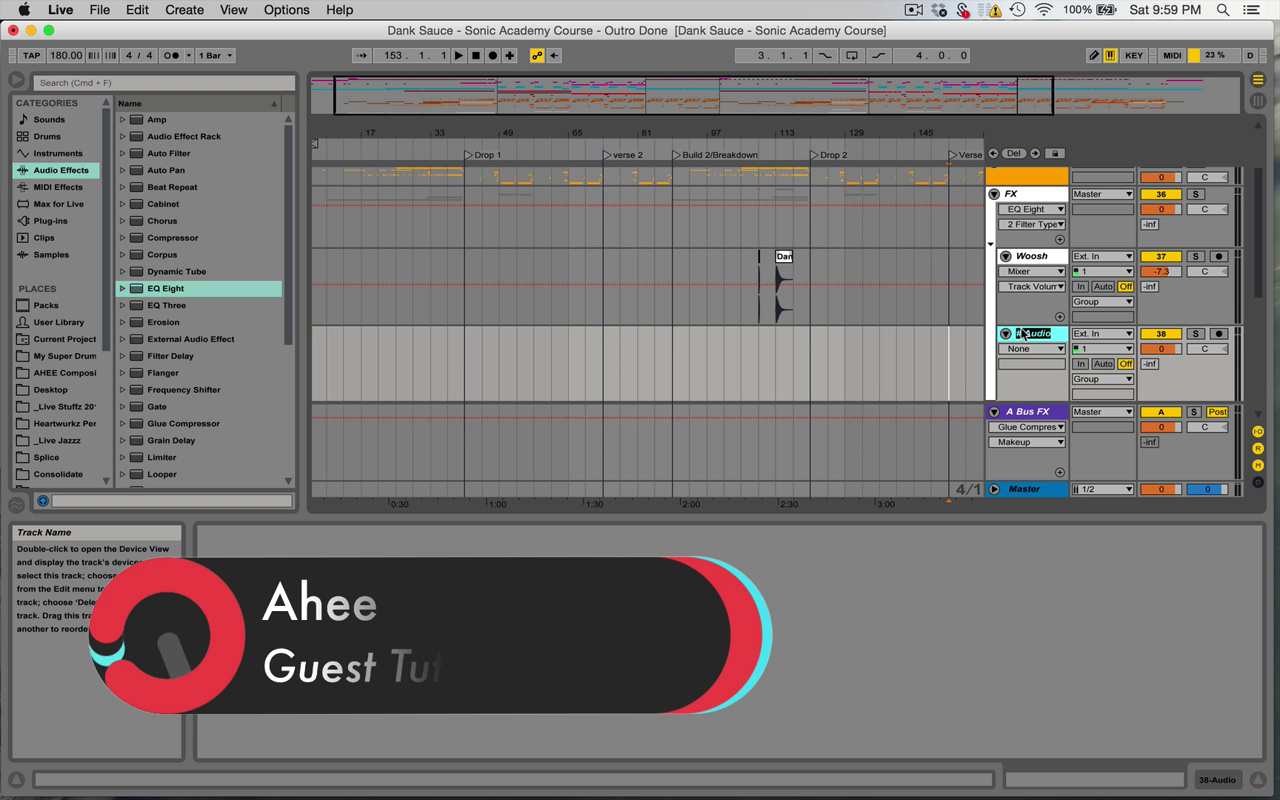
Task: Click the Del locator button
Action: tap(1014, 154)
